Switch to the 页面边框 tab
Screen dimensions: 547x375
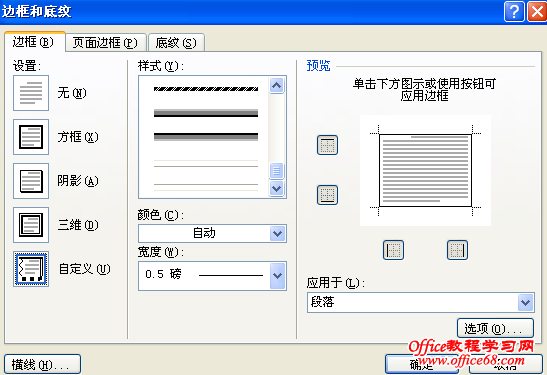tap(105, 43)
